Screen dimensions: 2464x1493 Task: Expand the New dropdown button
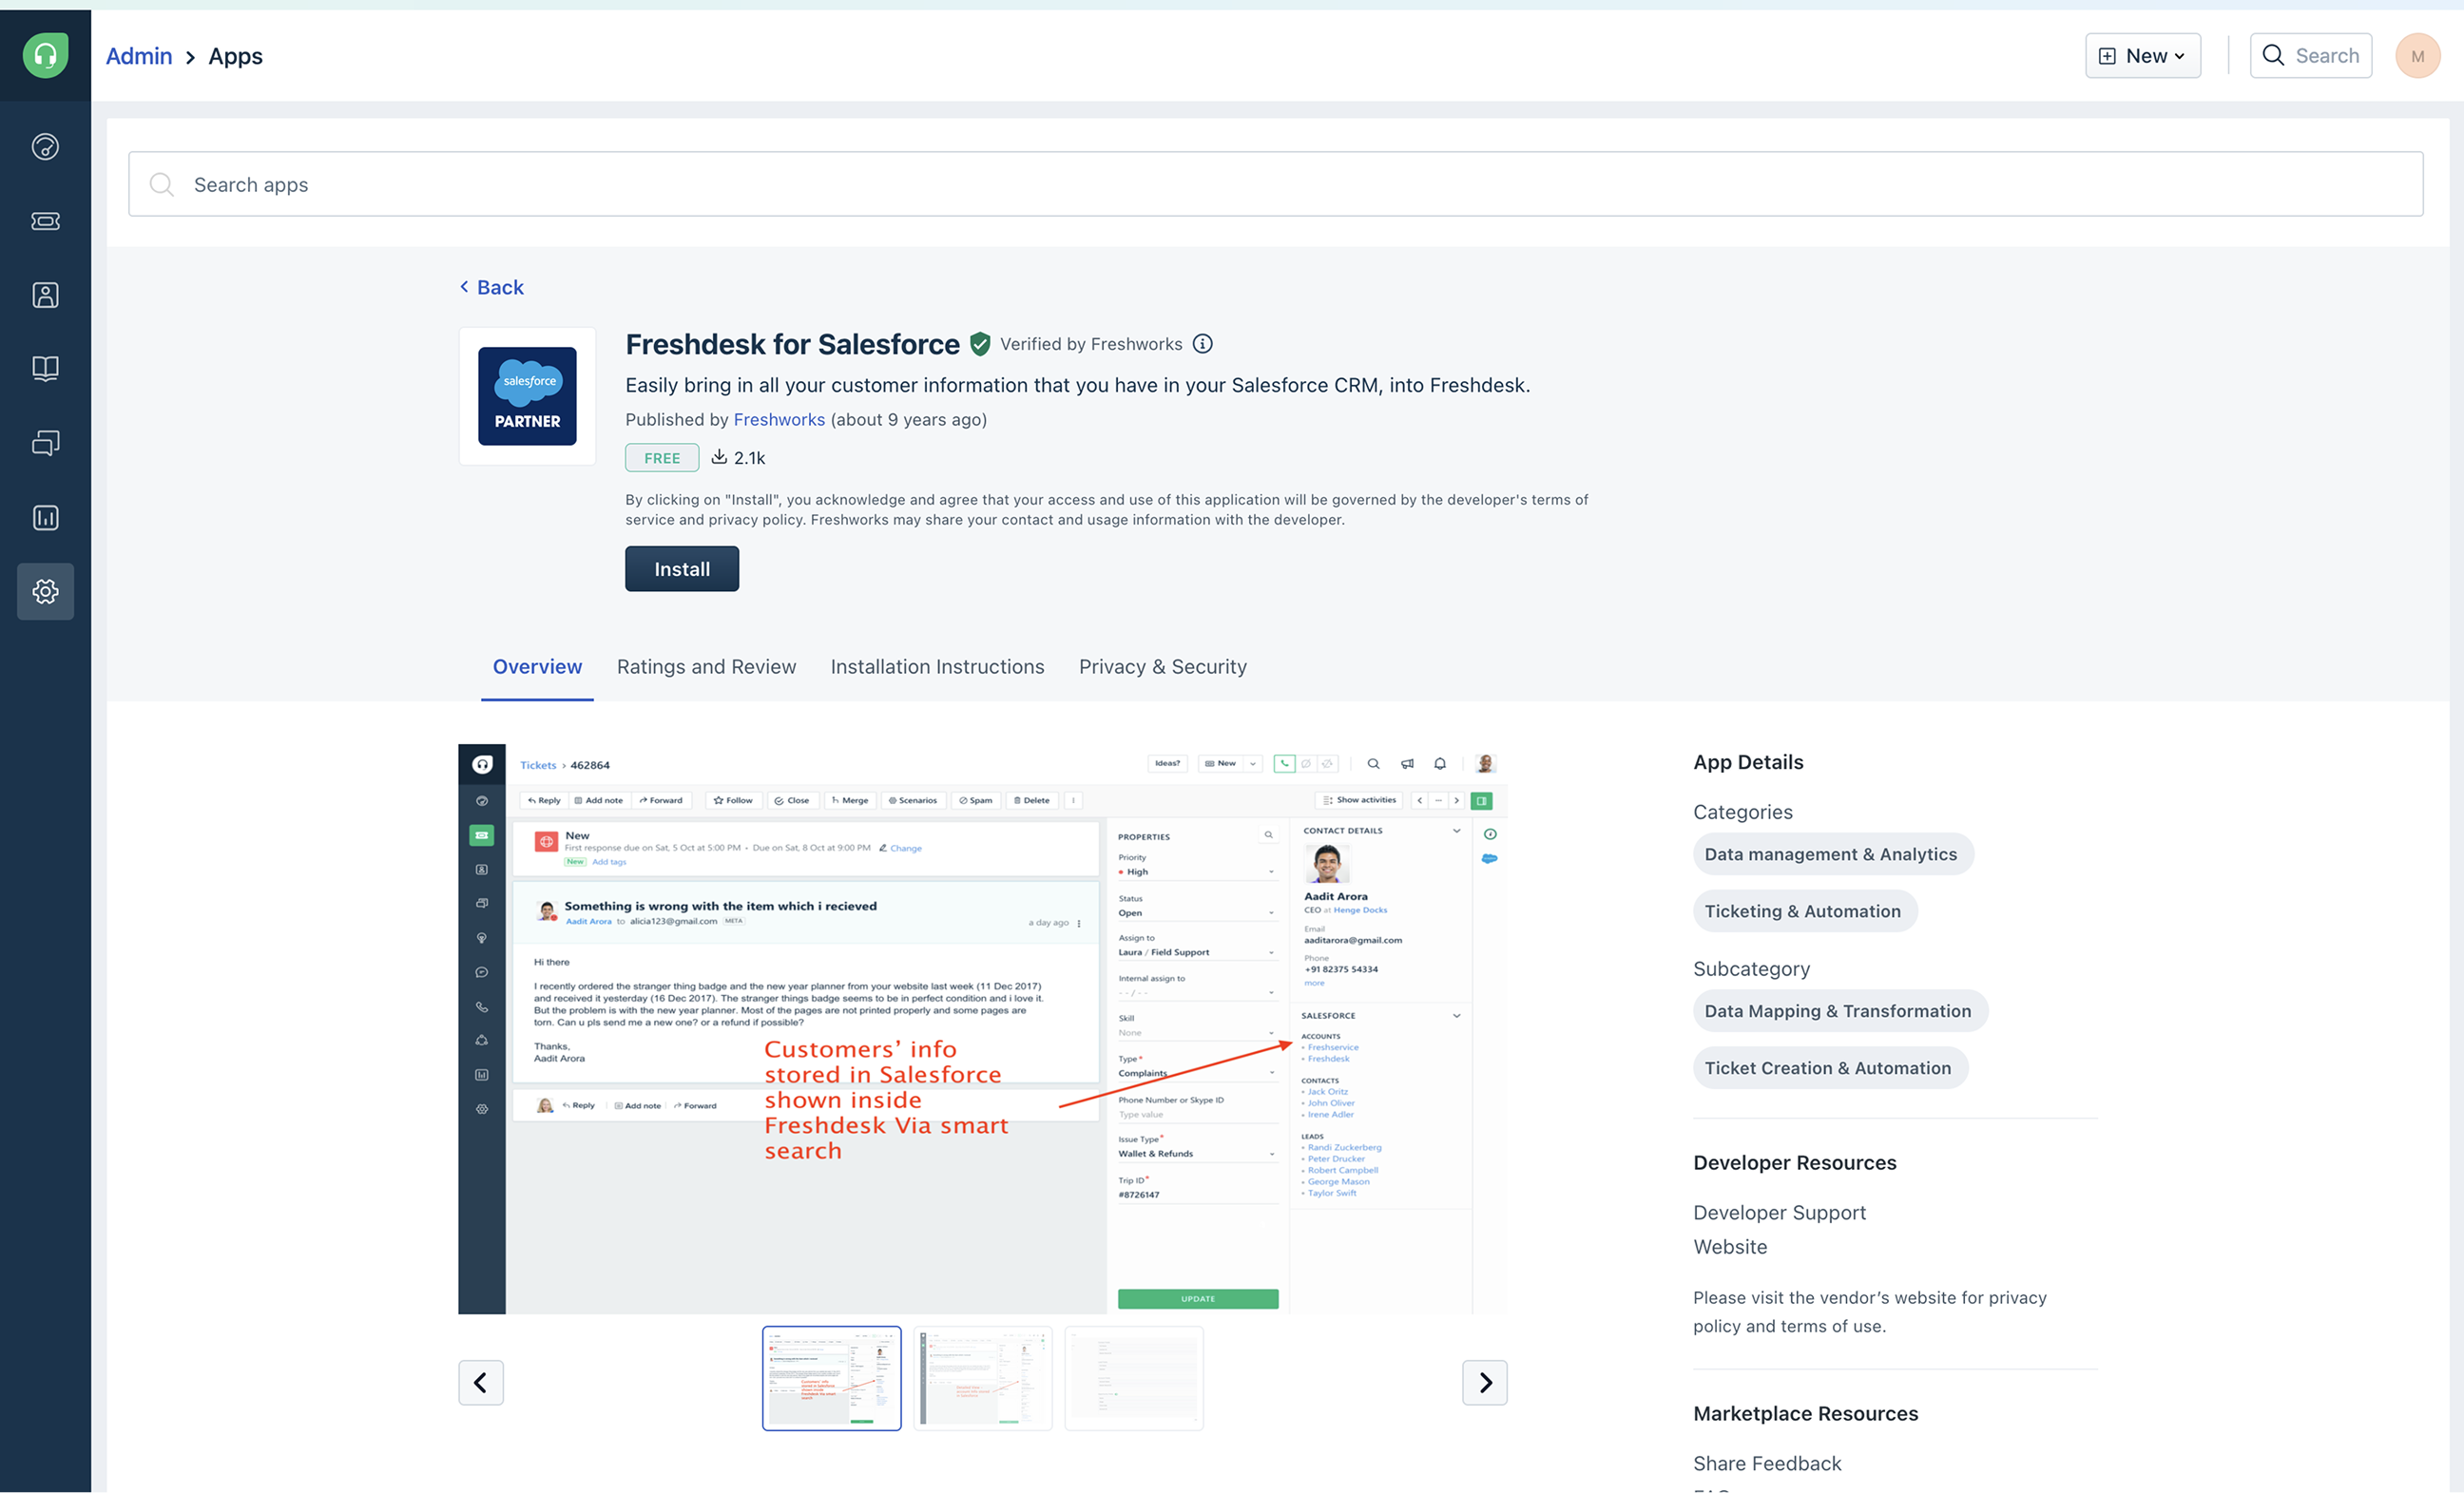pyautogui.click(x=2142, y=56)
